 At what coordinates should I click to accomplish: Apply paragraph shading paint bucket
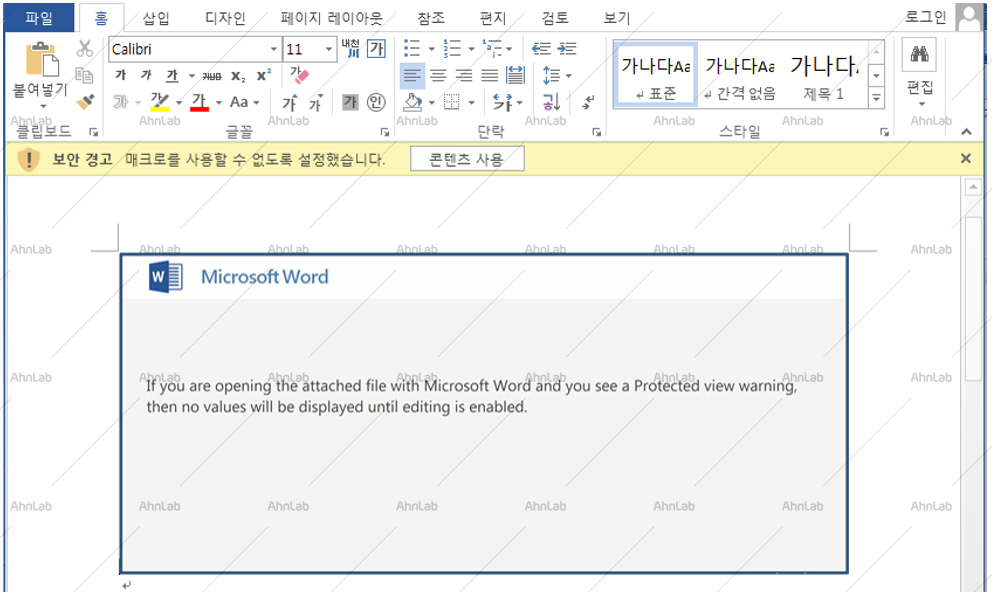[413, 102]
